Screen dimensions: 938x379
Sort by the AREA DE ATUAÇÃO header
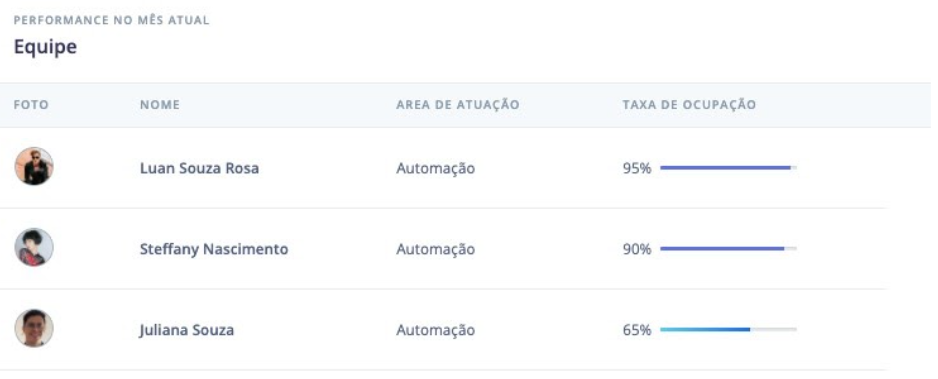(x=458, y=105)
